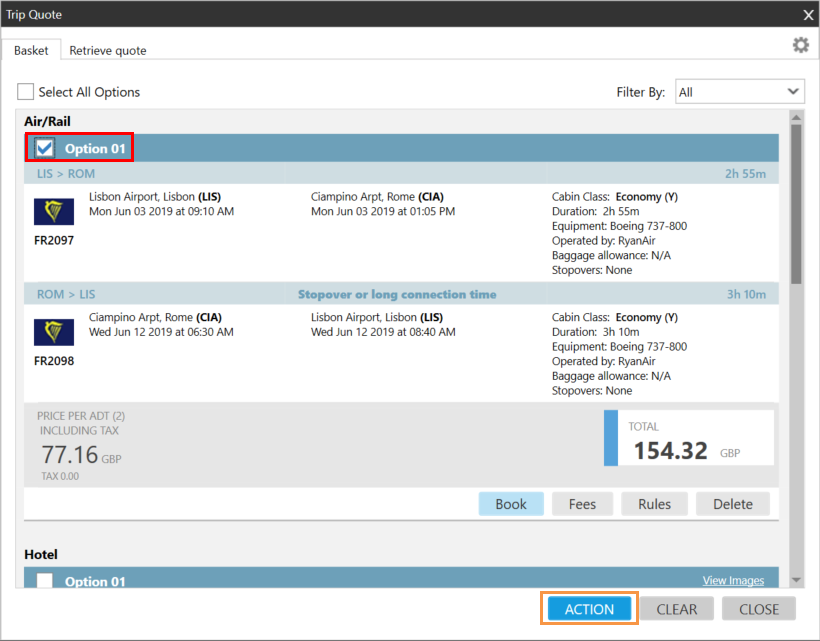This screenshot has height=641, width=820.
Task: Select the Basket tab
Action: [31, 50]
